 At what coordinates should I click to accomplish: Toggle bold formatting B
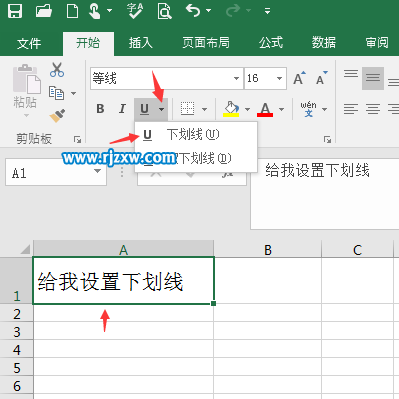click(x=100, y=109)
